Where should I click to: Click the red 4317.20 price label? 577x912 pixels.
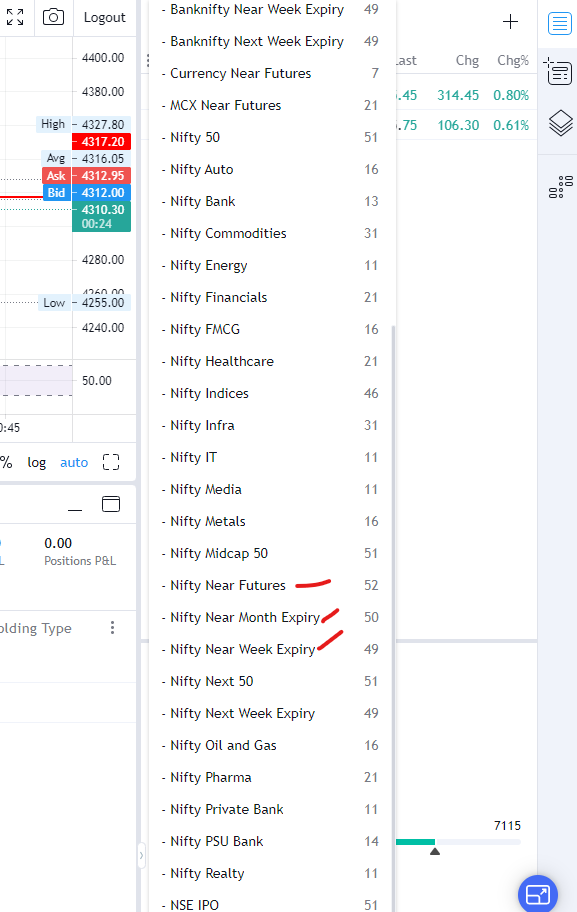101,141
